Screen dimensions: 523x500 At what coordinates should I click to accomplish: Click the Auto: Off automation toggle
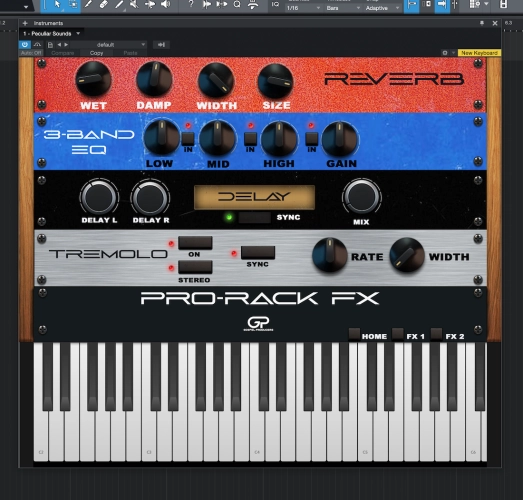click(31, 53)
